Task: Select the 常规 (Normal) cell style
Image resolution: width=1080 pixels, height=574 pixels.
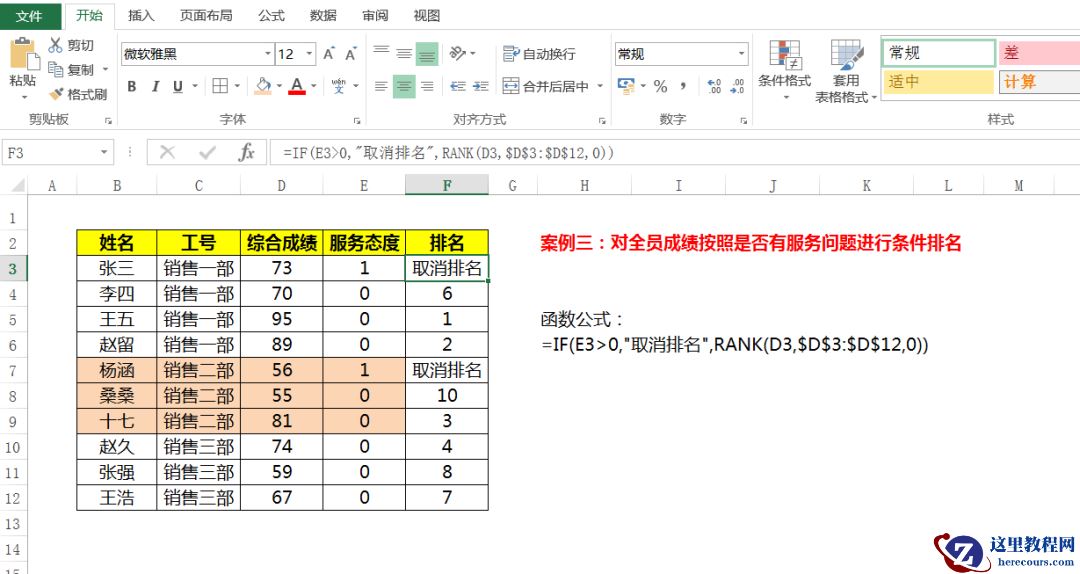Action: tap(938, 52)
